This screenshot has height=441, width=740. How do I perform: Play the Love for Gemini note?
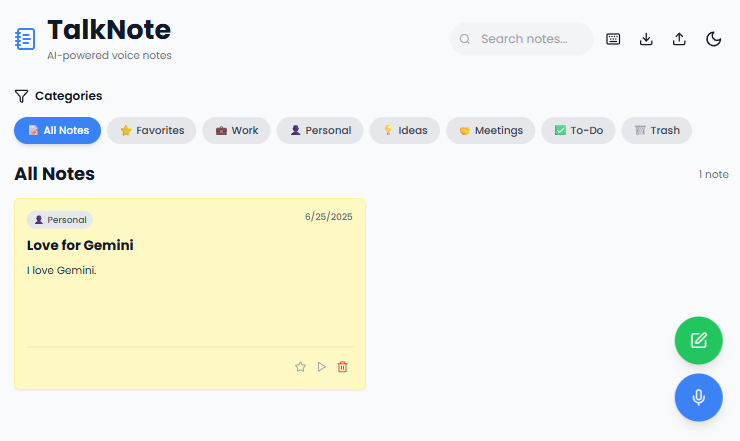pyautogui.click(x=321, y=367)
